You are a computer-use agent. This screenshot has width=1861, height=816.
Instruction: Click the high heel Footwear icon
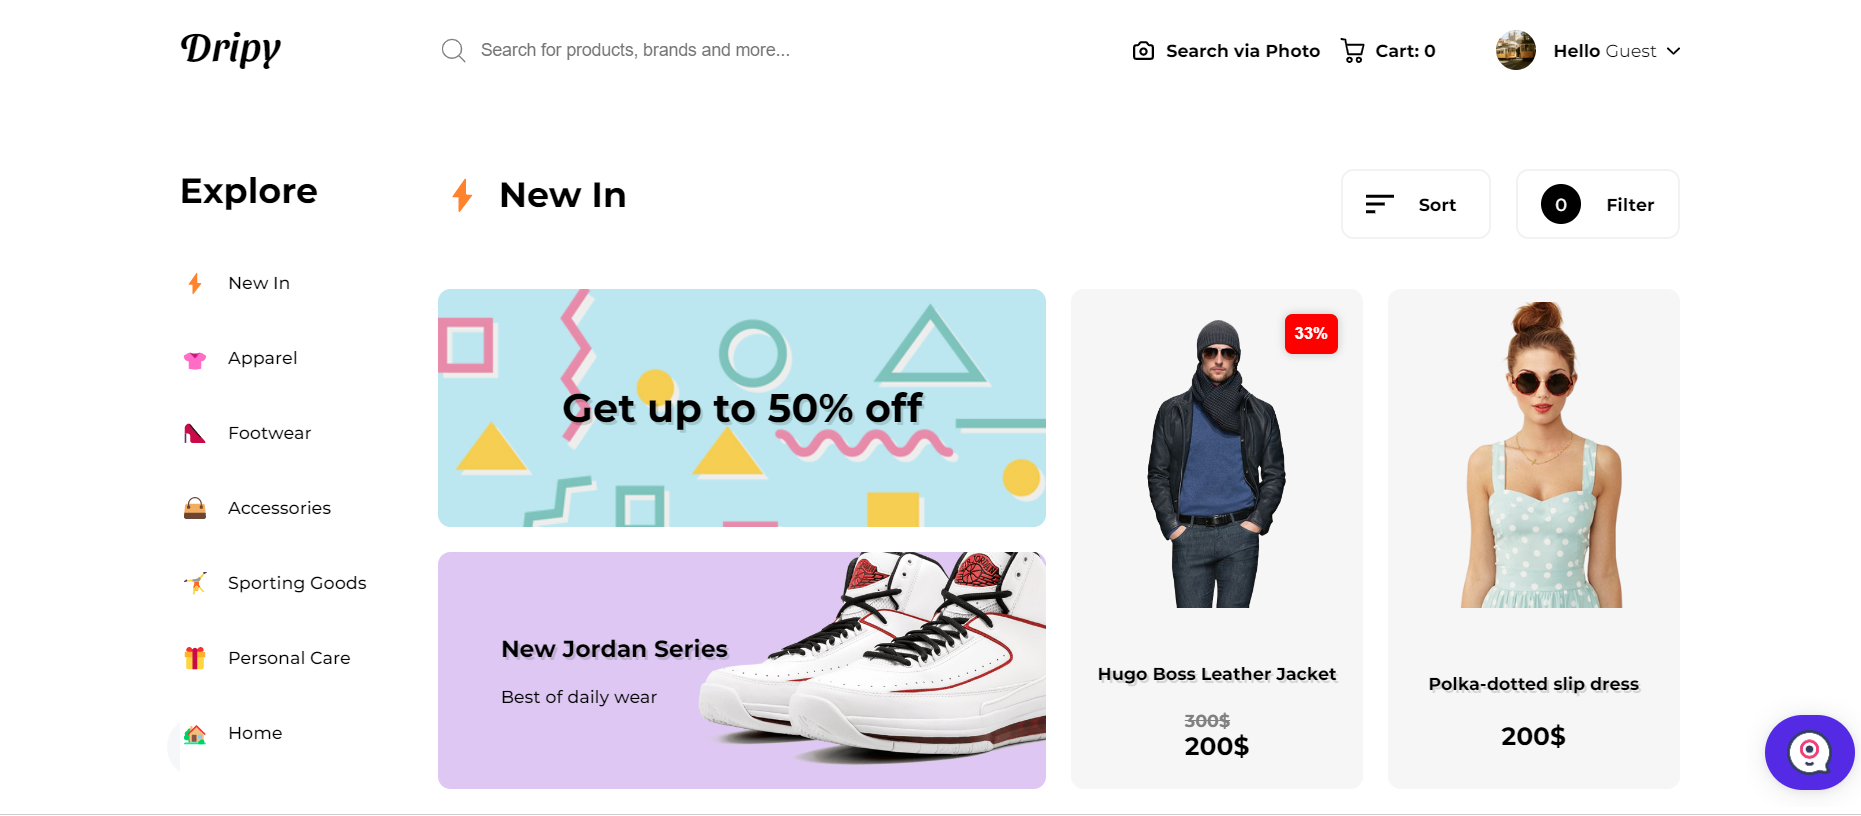click(x=195, y=433)
